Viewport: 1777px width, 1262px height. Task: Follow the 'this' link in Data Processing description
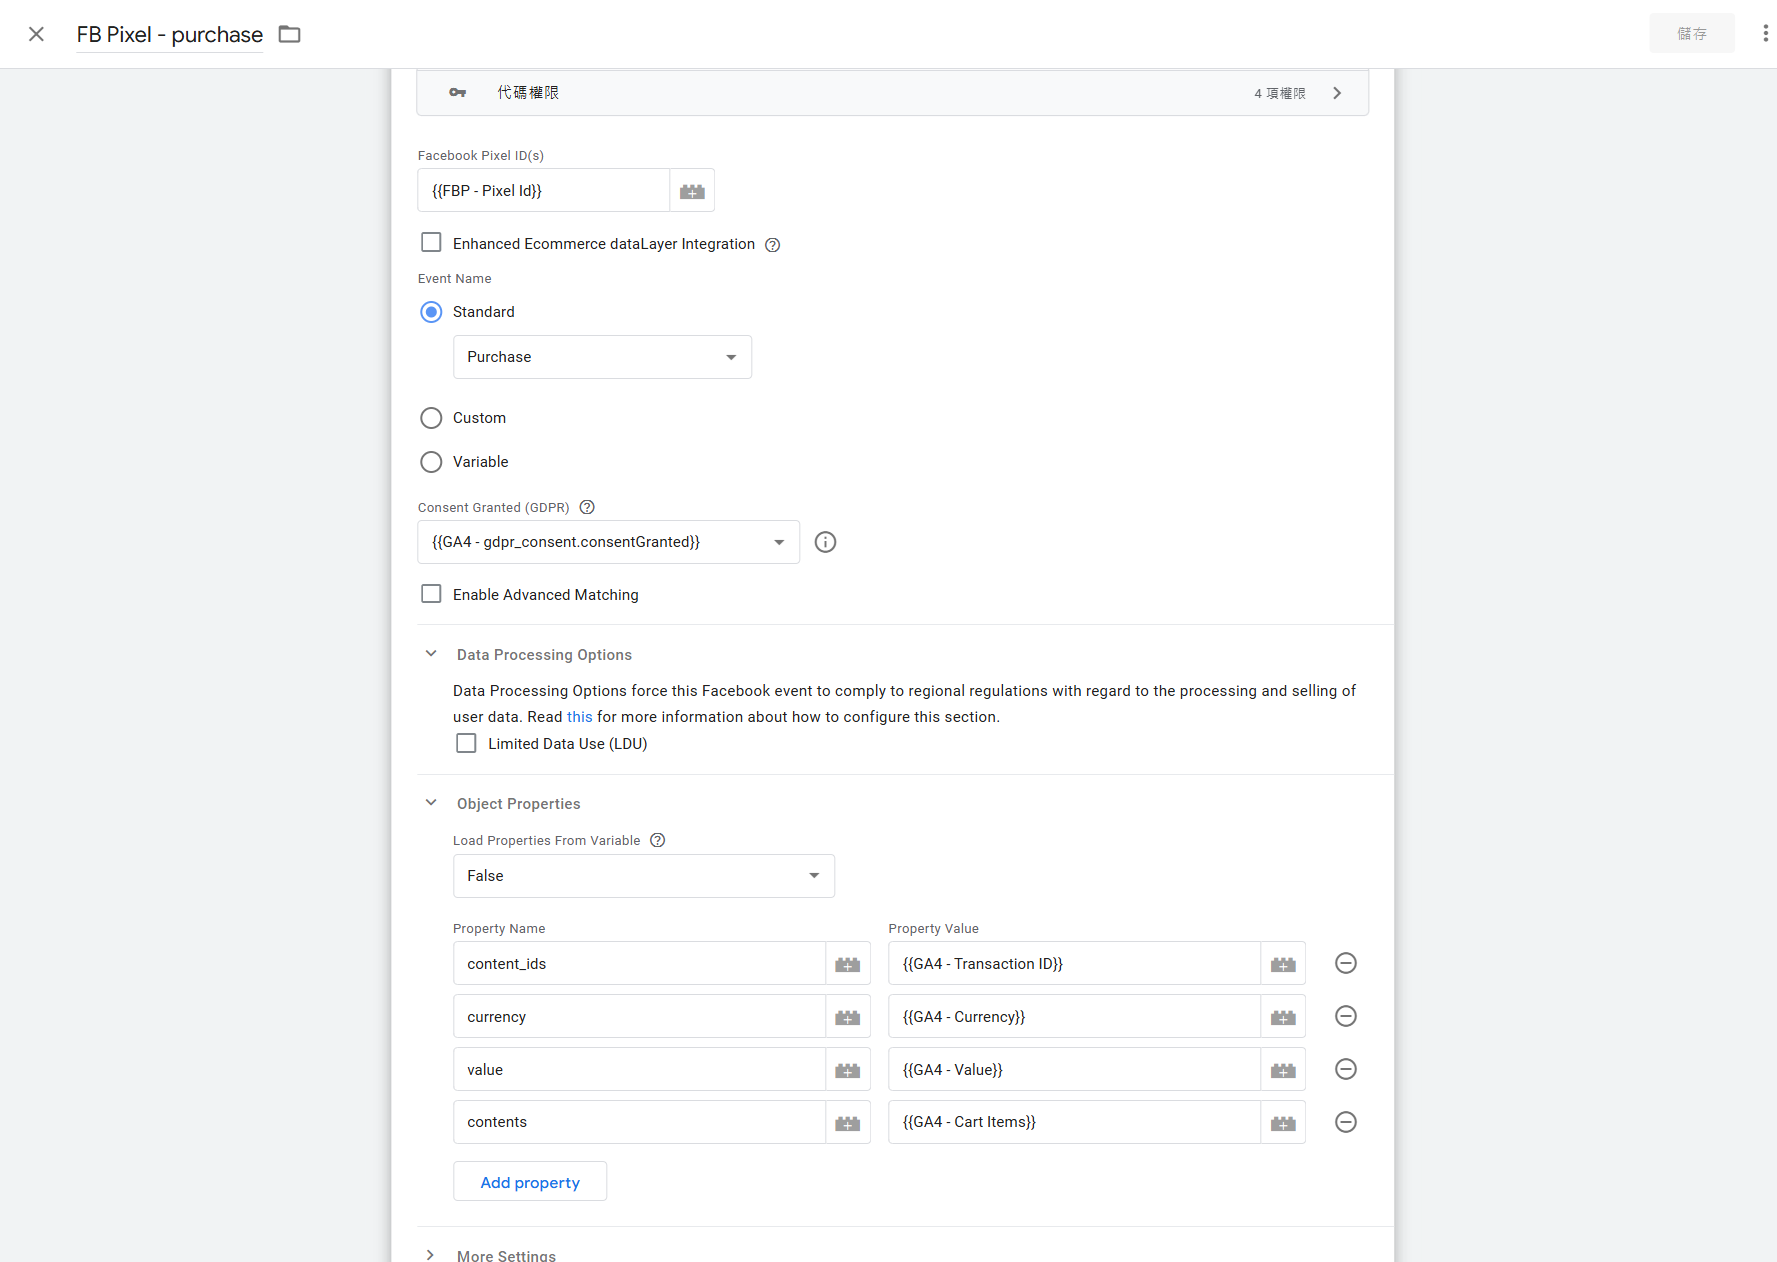(x=579, y=717)
